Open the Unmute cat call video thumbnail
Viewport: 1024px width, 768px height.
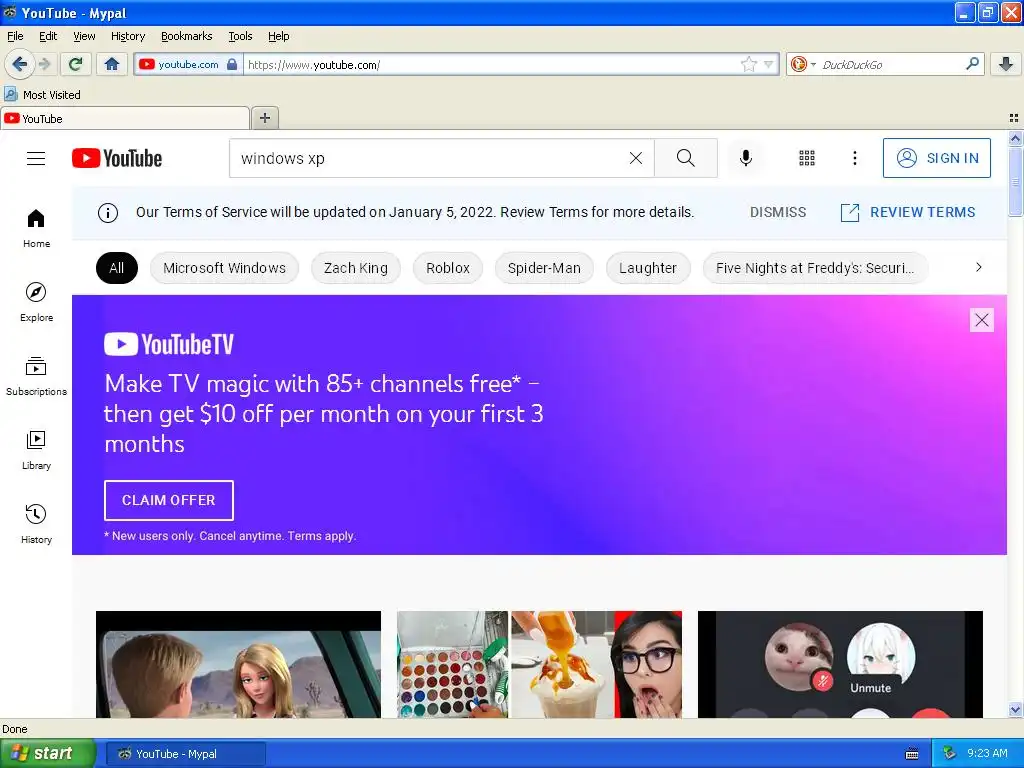click(x=840, y=664)
